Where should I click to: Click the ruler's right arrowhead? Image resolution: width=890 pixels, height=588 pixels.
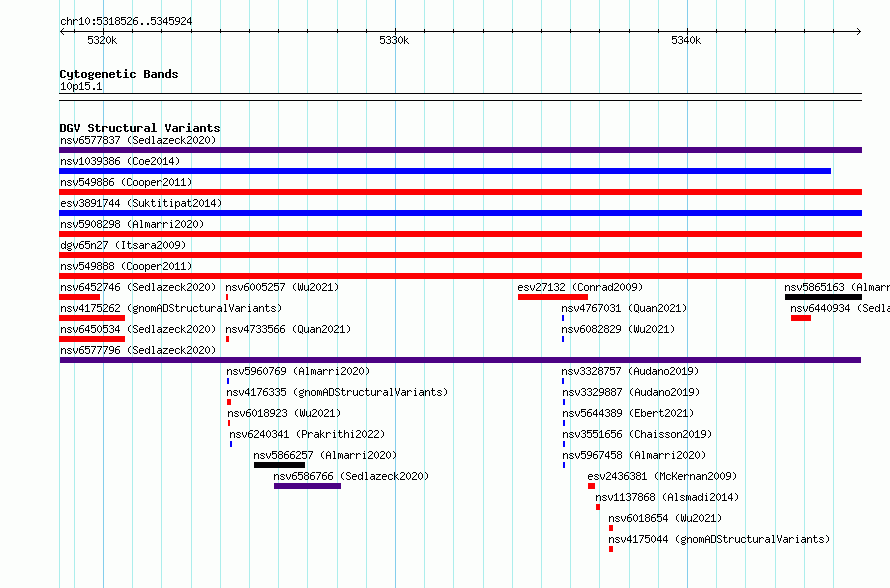(859, 31)
